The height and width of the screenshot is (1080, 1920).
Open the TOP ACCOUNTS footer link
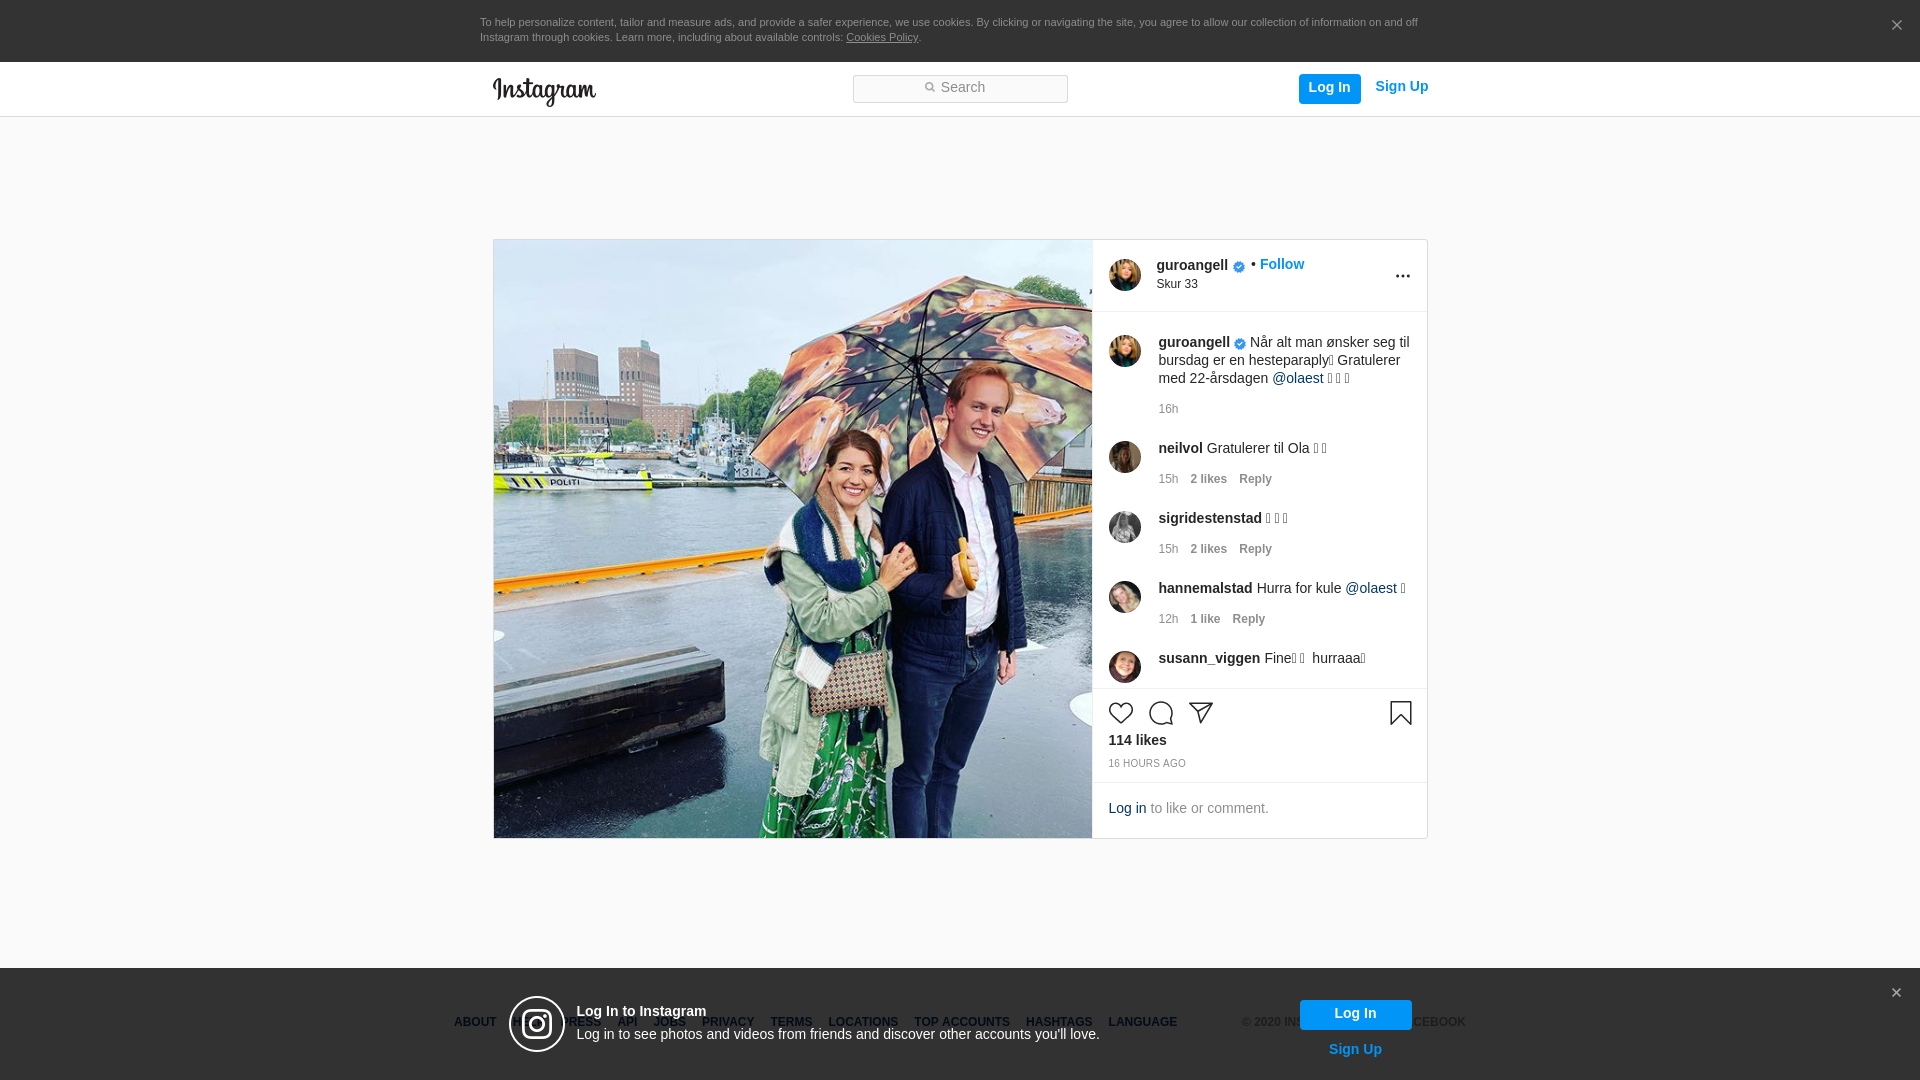962,1022
